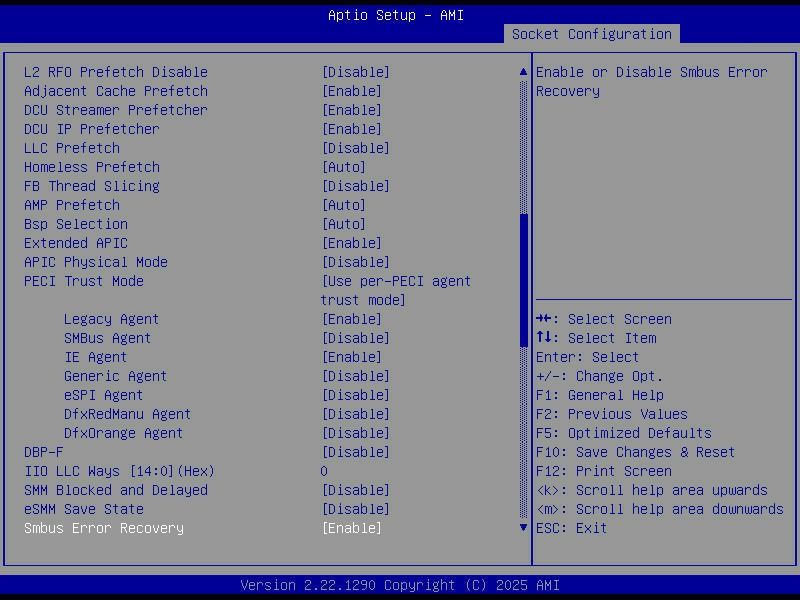Click F2: Previous Values hint

tap(612, 414)
